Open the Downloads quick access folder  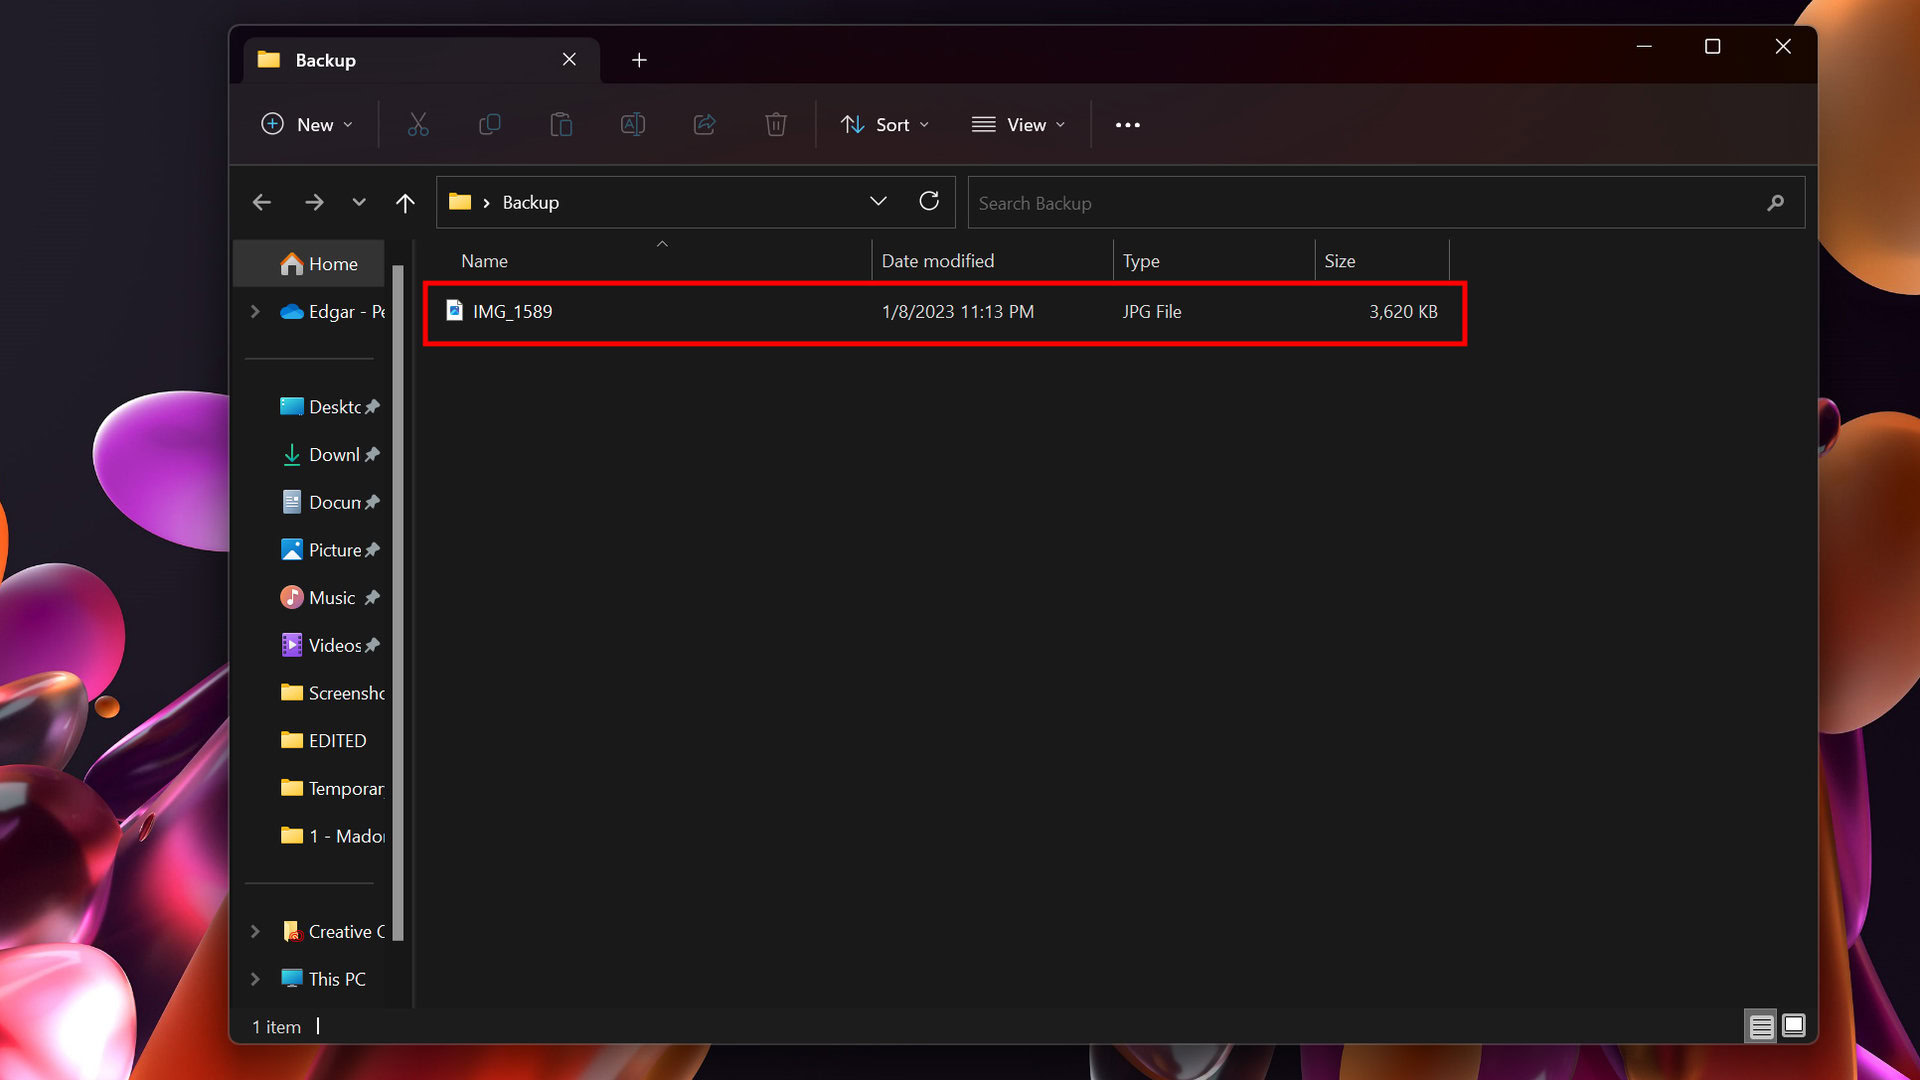coord(333,455)
